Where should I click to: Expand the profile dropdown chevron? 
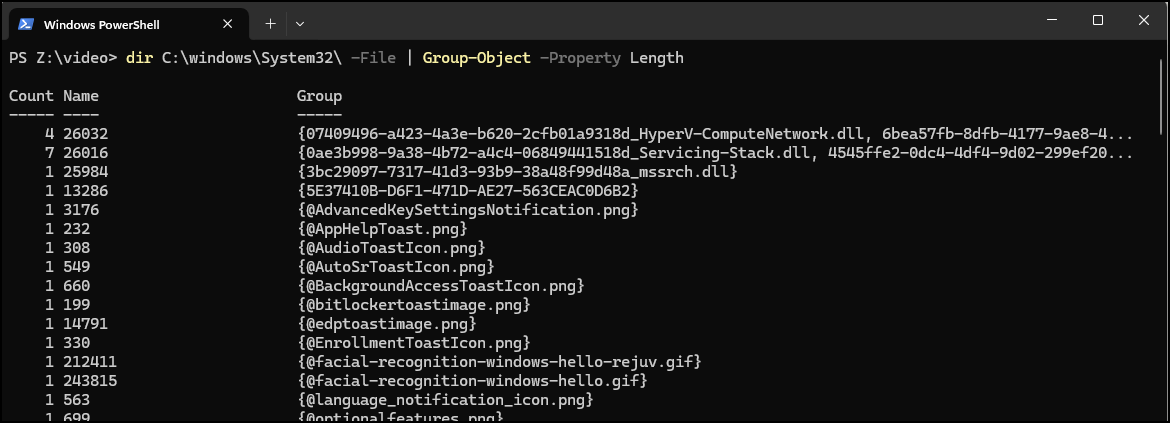pos(300,24)
